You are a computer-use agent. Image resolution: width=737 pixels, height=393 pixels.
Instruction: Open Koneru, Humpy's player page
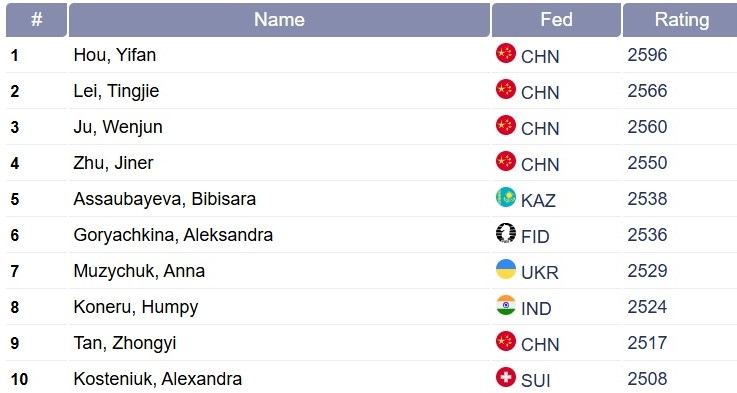click(x=136, y=307)
